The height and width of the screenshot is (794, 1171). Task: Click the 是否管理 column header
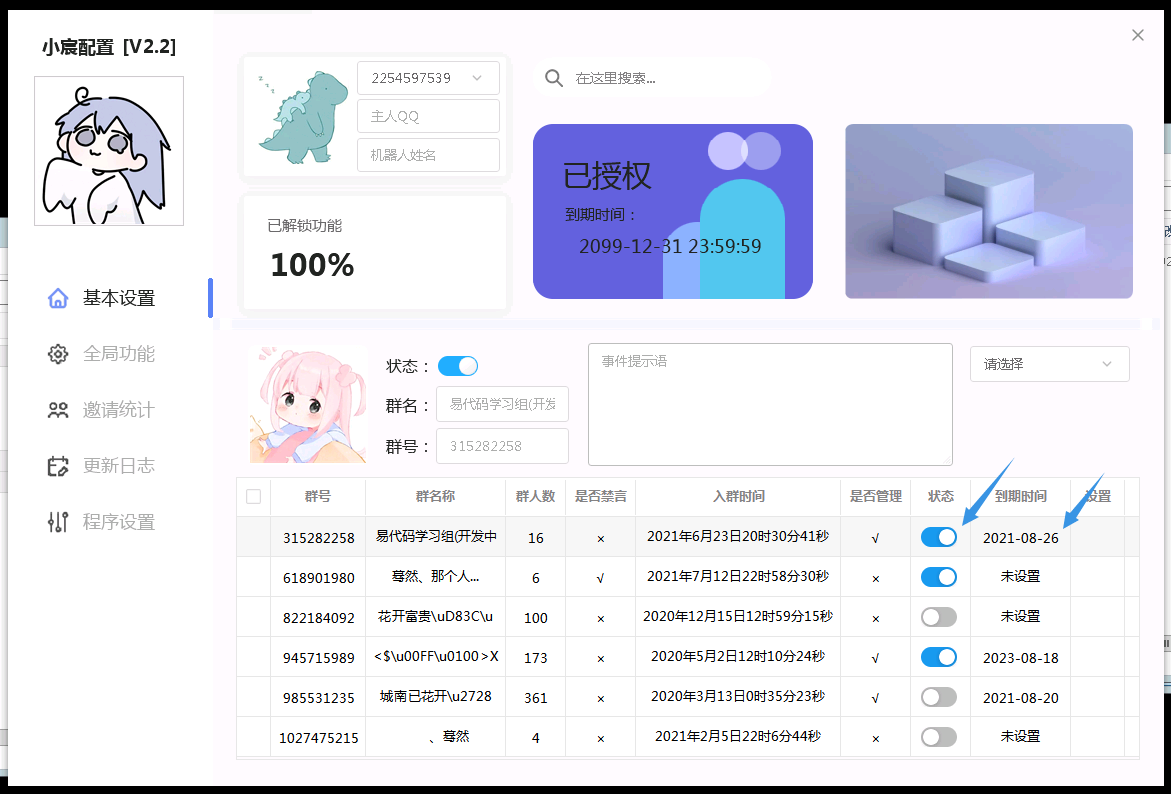(875, 497)
